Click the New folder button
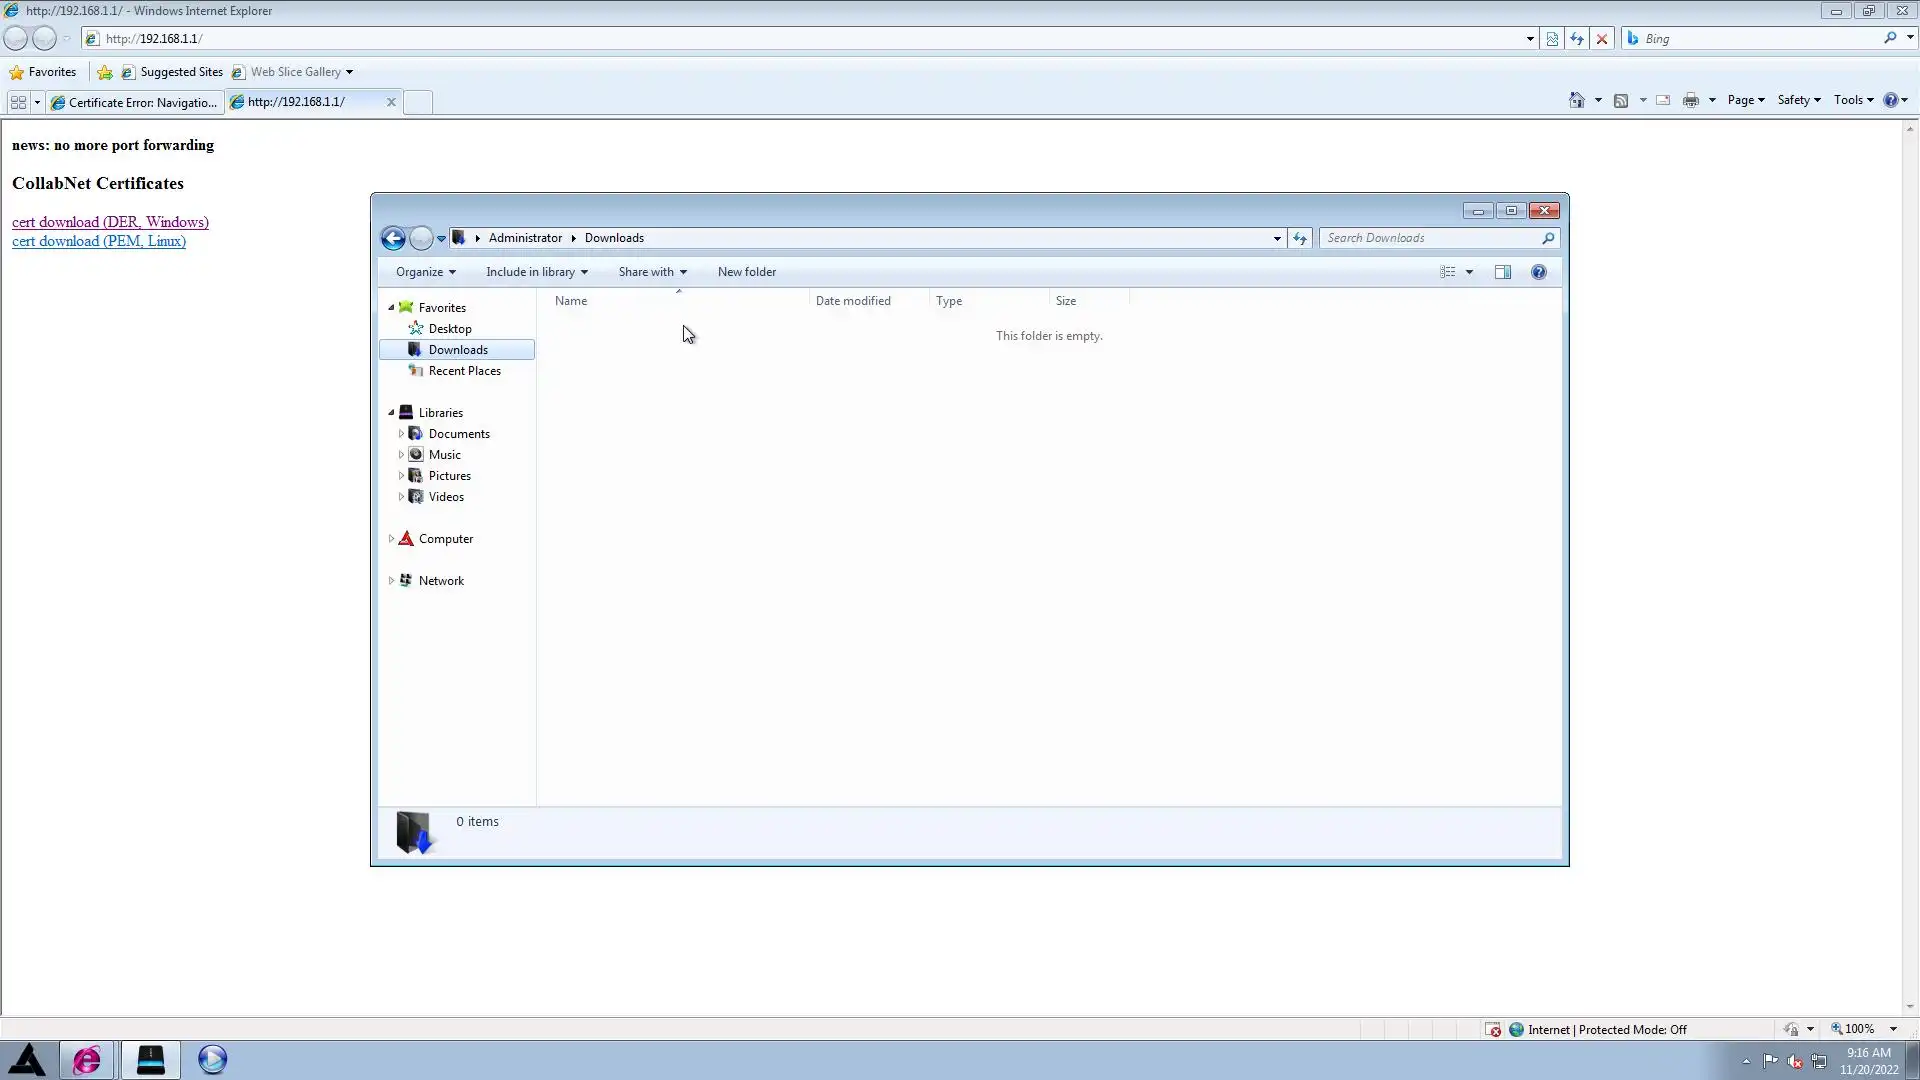The width and height of the screenshot is (1920, 1080). point(746,272)
